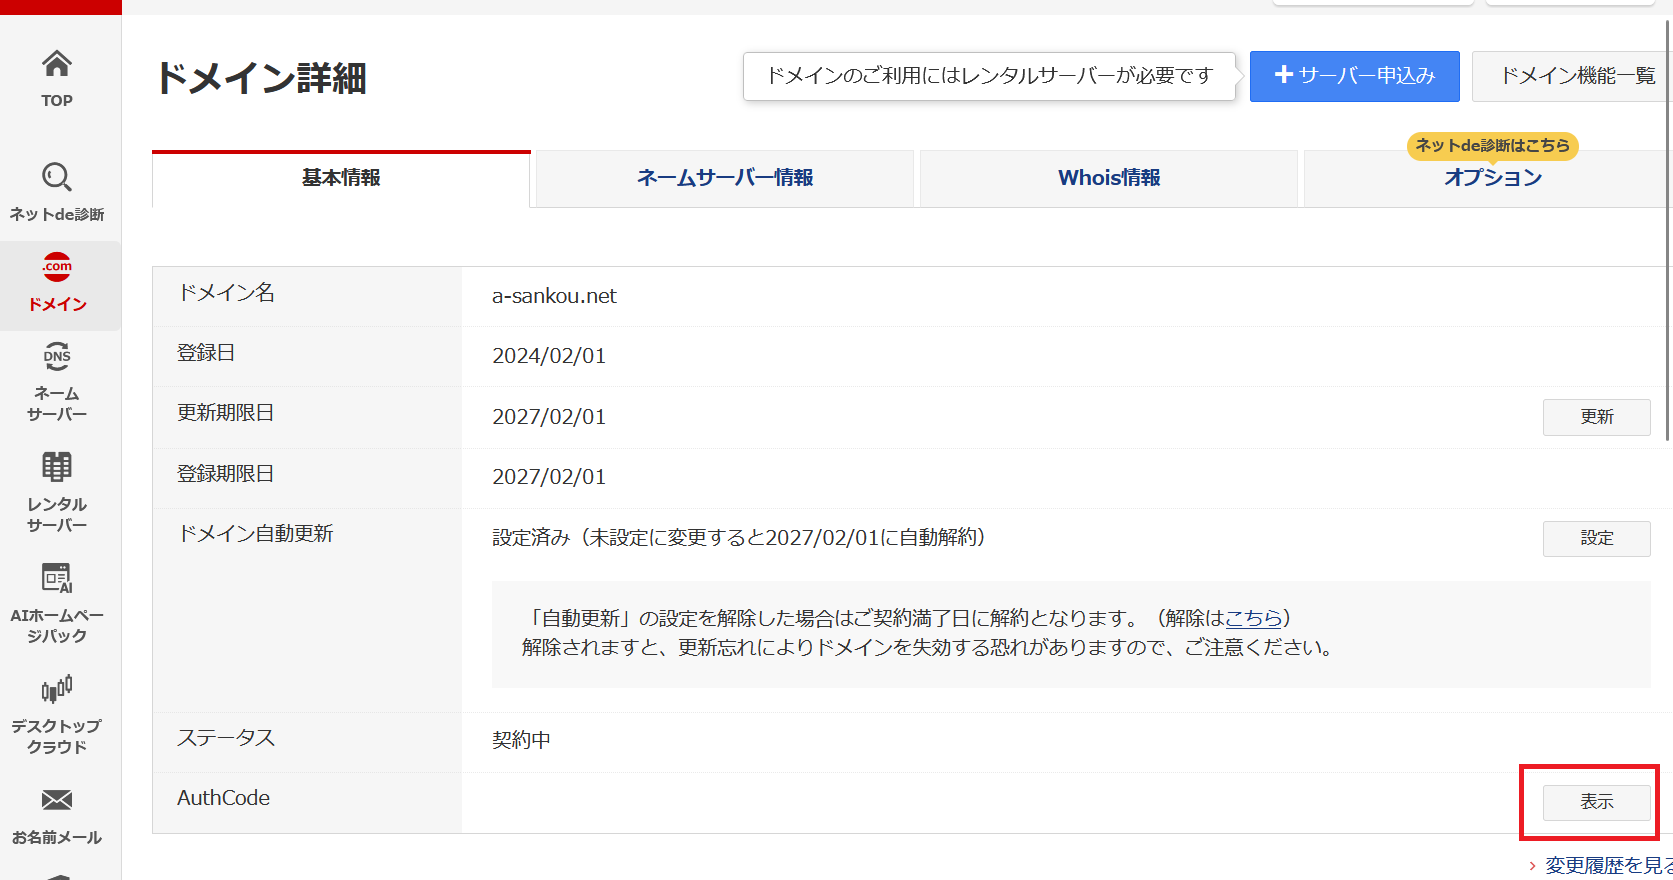This screenshot has height=880, width=1673.
Task: Open the レンタルサーバー sidebar icon
Action: pos(57,468)
